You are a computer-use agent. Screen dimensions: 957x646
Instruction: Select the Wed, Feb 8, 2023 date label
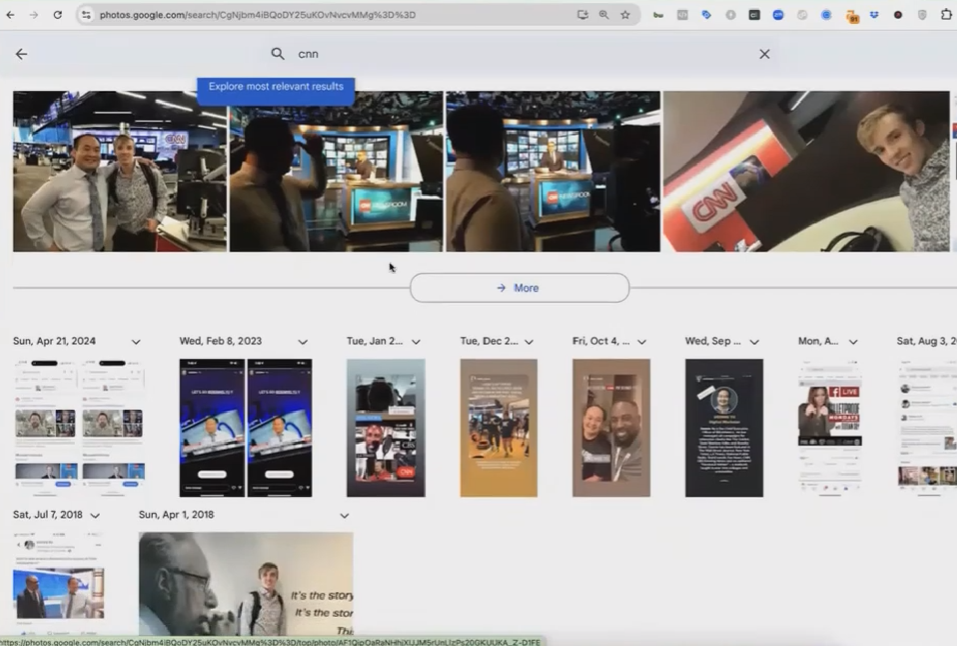pyautogui.click(x=220, y=341)
